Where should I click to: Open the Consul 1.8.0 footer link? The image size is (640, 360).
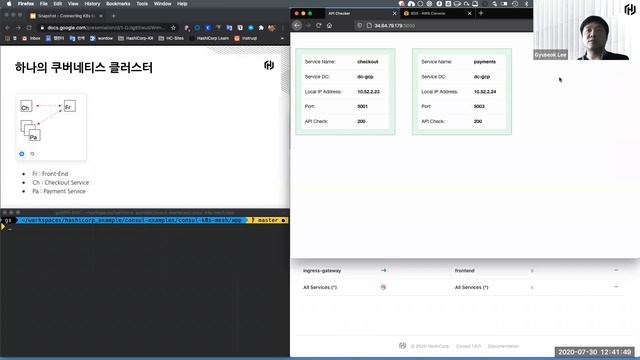point(468,346)
